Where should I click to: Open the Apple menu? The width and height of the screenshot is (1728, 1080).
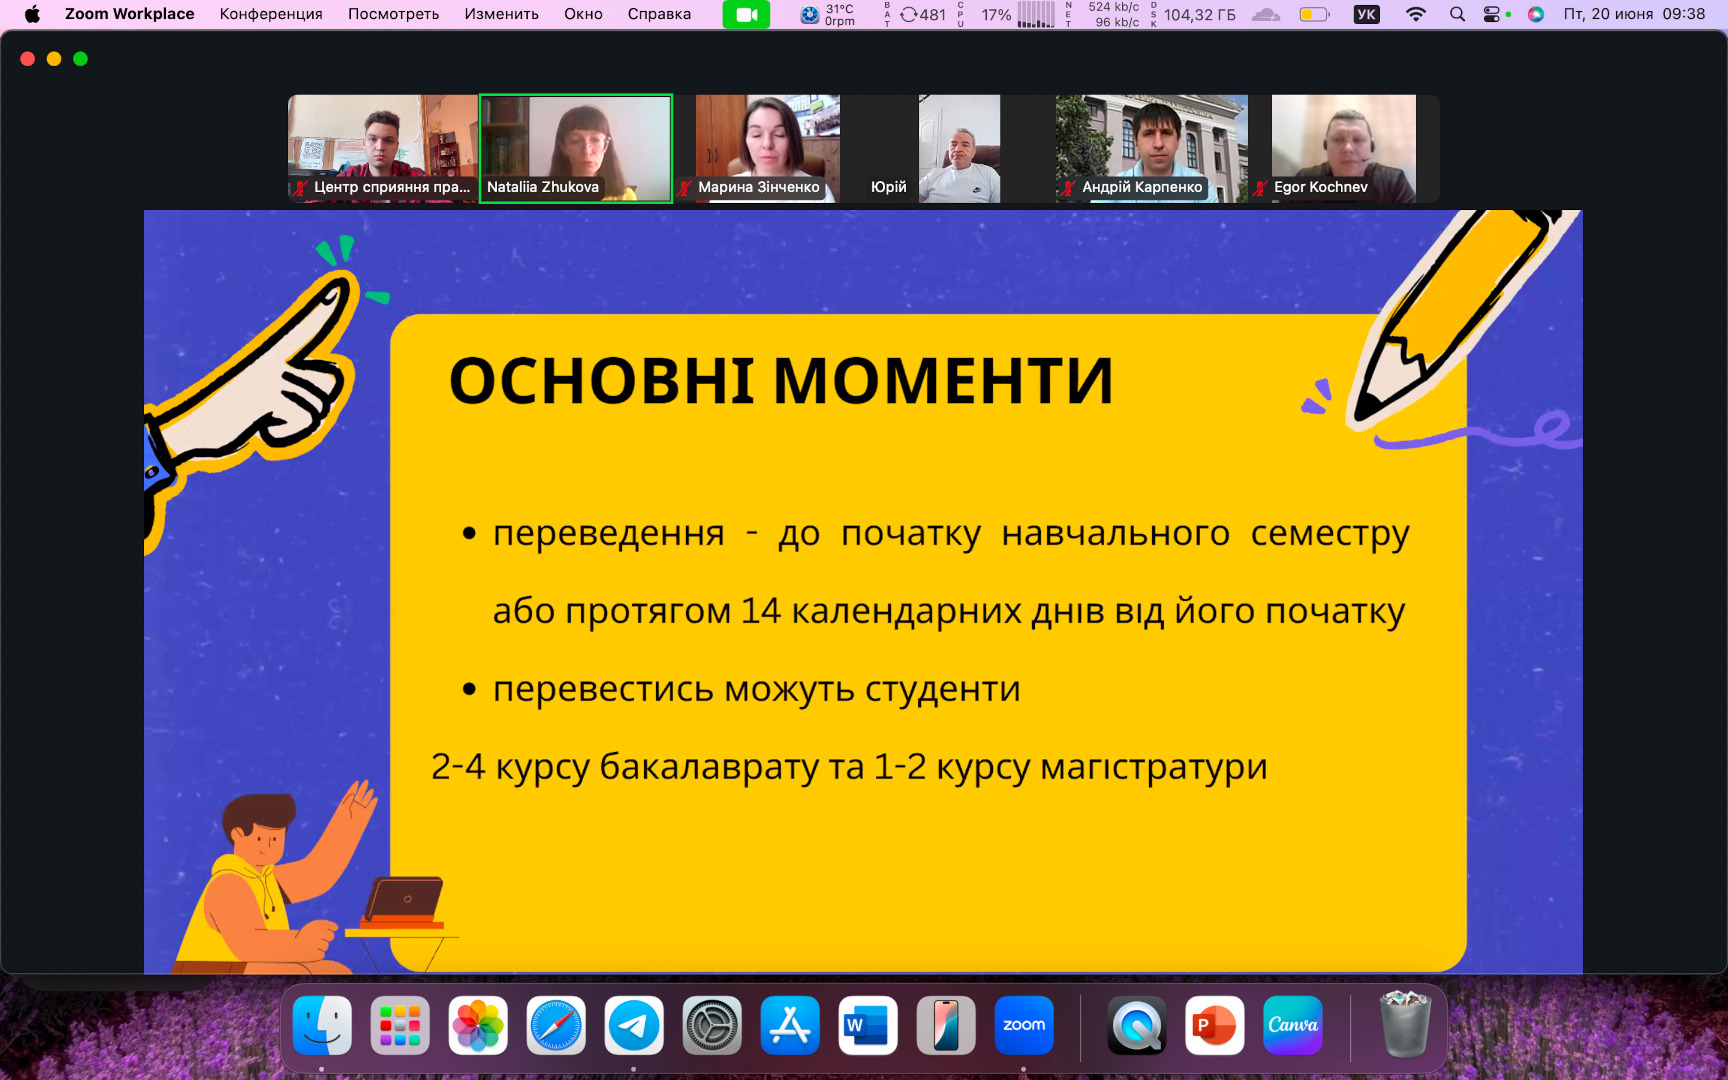(32, 15)
